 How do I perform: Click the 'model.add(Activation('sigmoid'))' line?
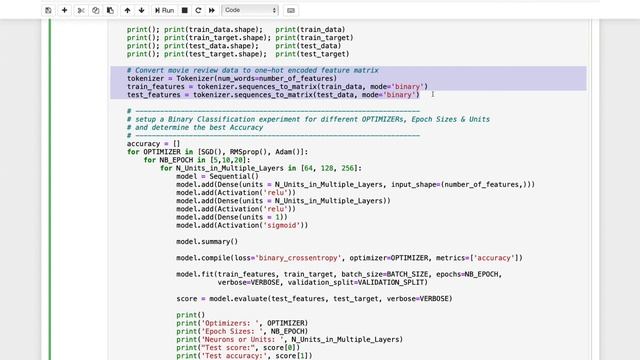pyautogui.click(x=242, y=225)
